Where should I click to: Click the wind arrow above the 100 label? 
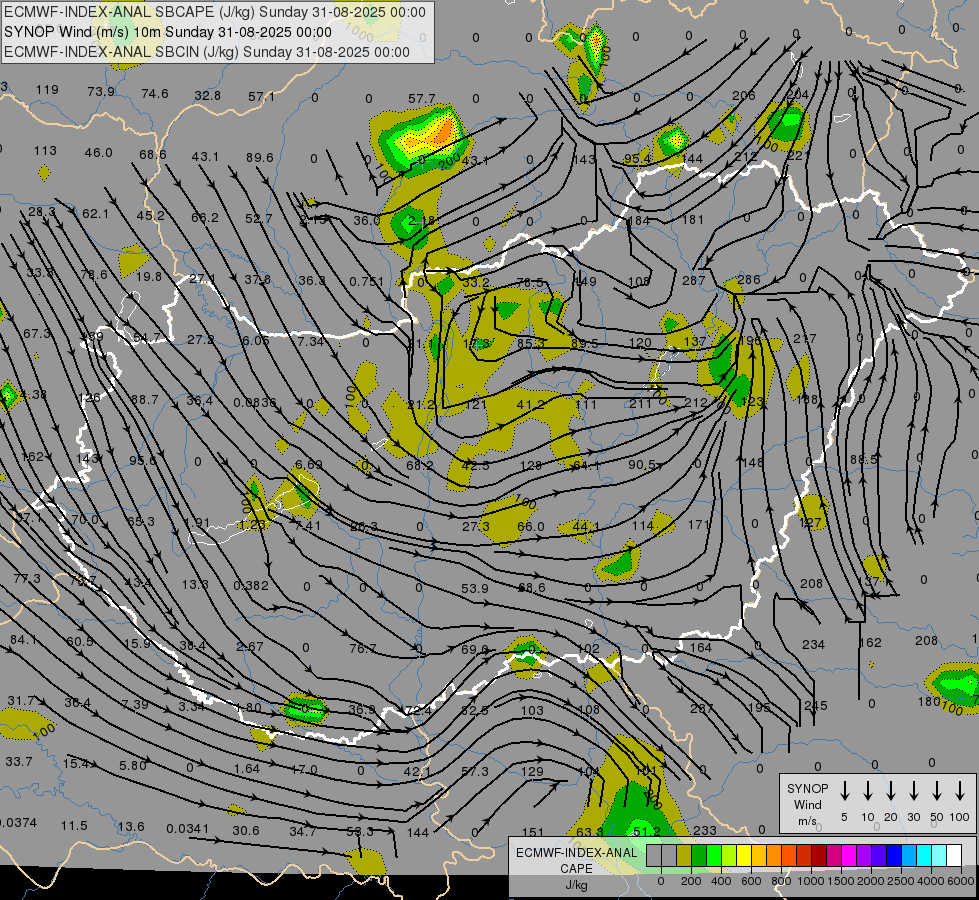[960, 790]
